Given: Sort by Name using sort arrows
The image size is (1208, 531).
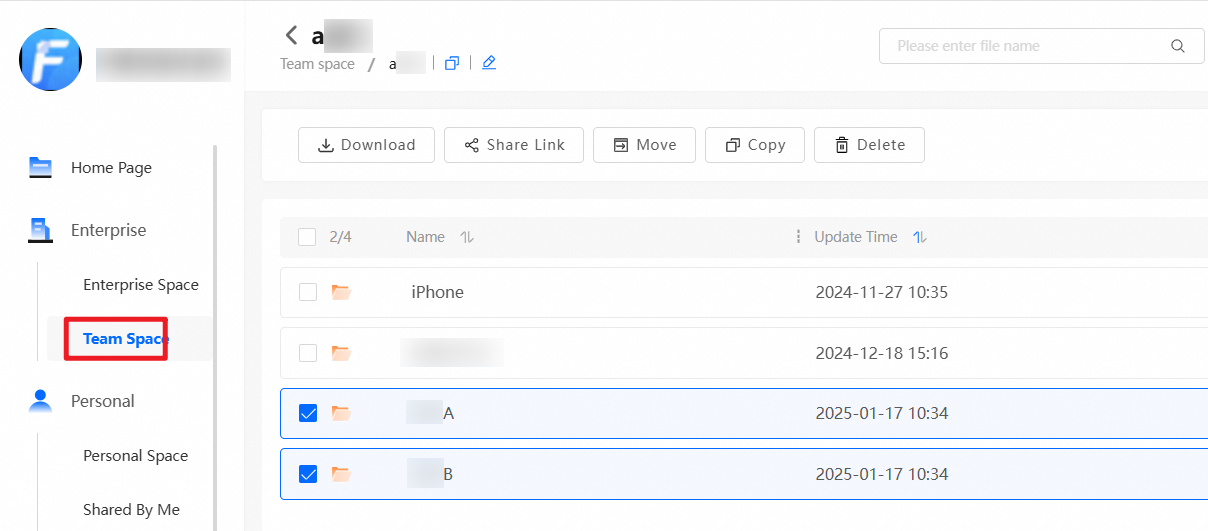Looking at the screenshot, I should pyautogui.click(x=466, y=237).
